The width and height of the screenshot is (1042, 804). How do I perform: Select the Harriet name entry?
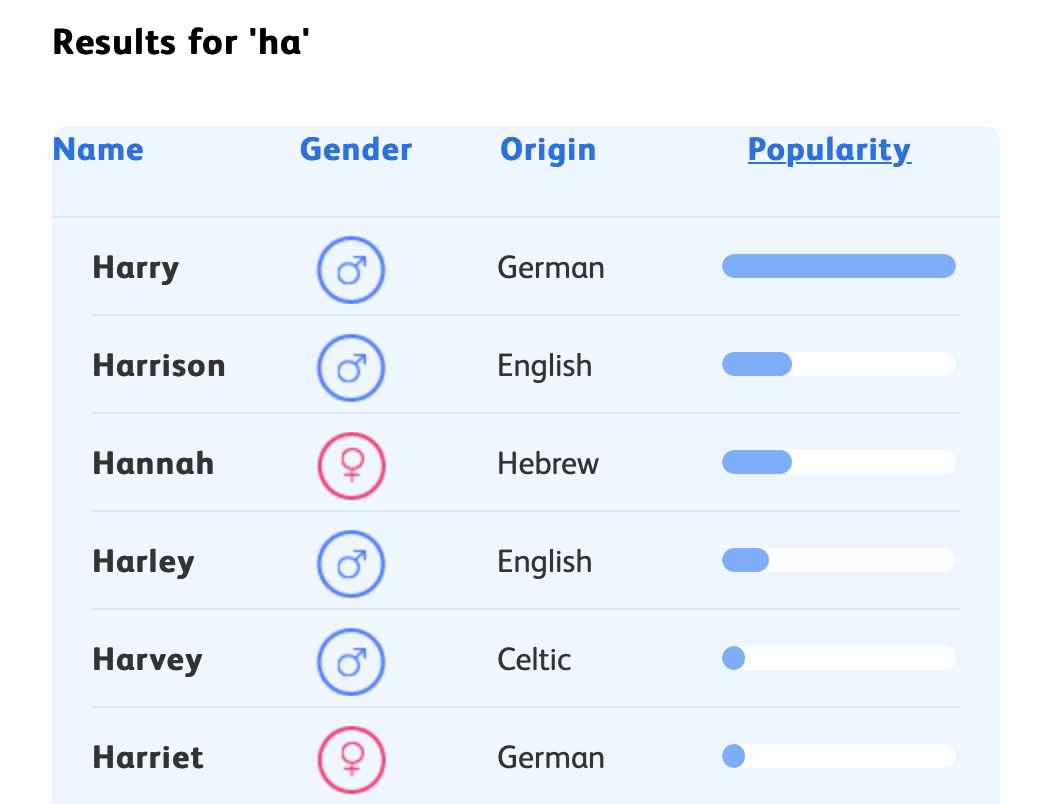(x=148, y=758)
